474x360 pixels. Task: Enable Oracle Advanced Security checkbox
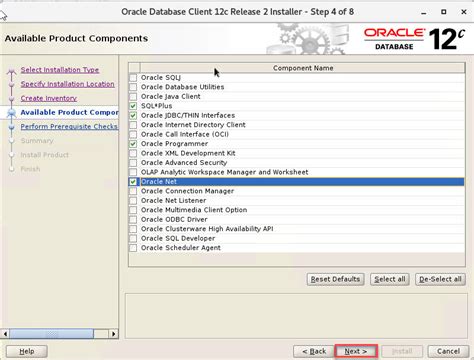point(133,163)
